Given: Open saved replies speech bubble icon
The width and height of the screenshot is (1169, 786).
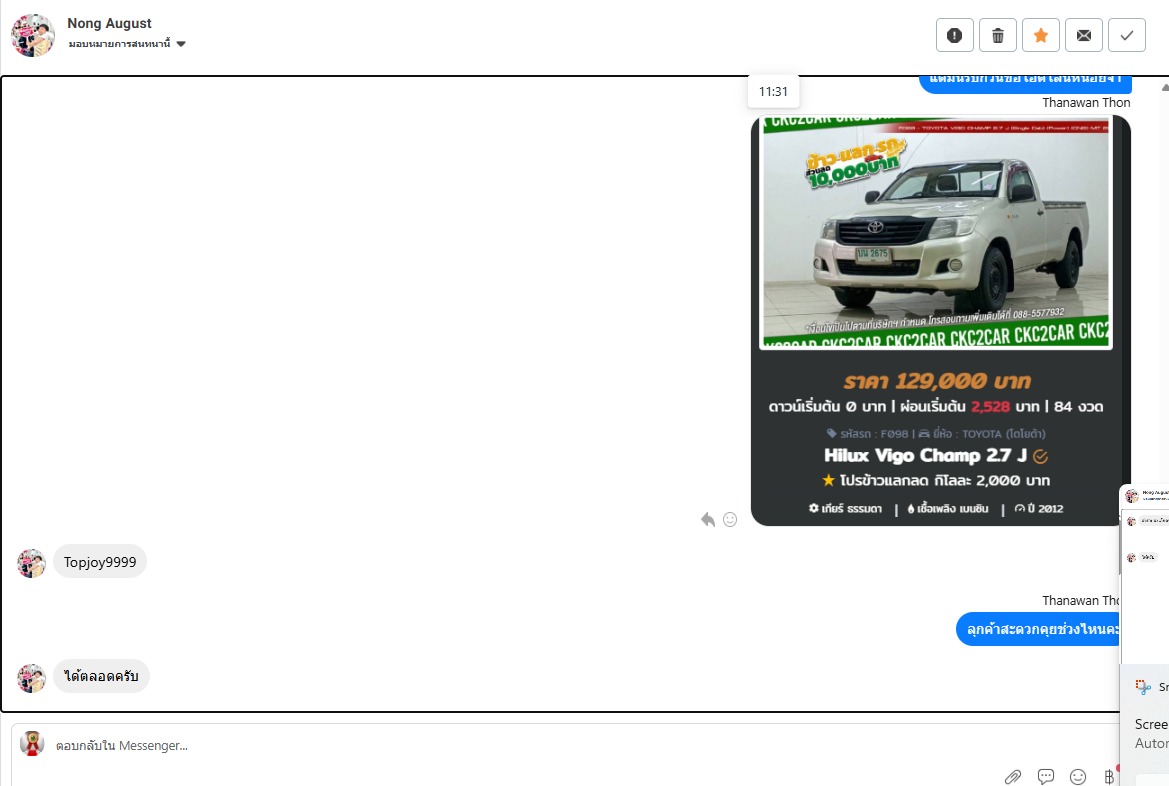Looking at the screenshot, I should point(1046,777).
